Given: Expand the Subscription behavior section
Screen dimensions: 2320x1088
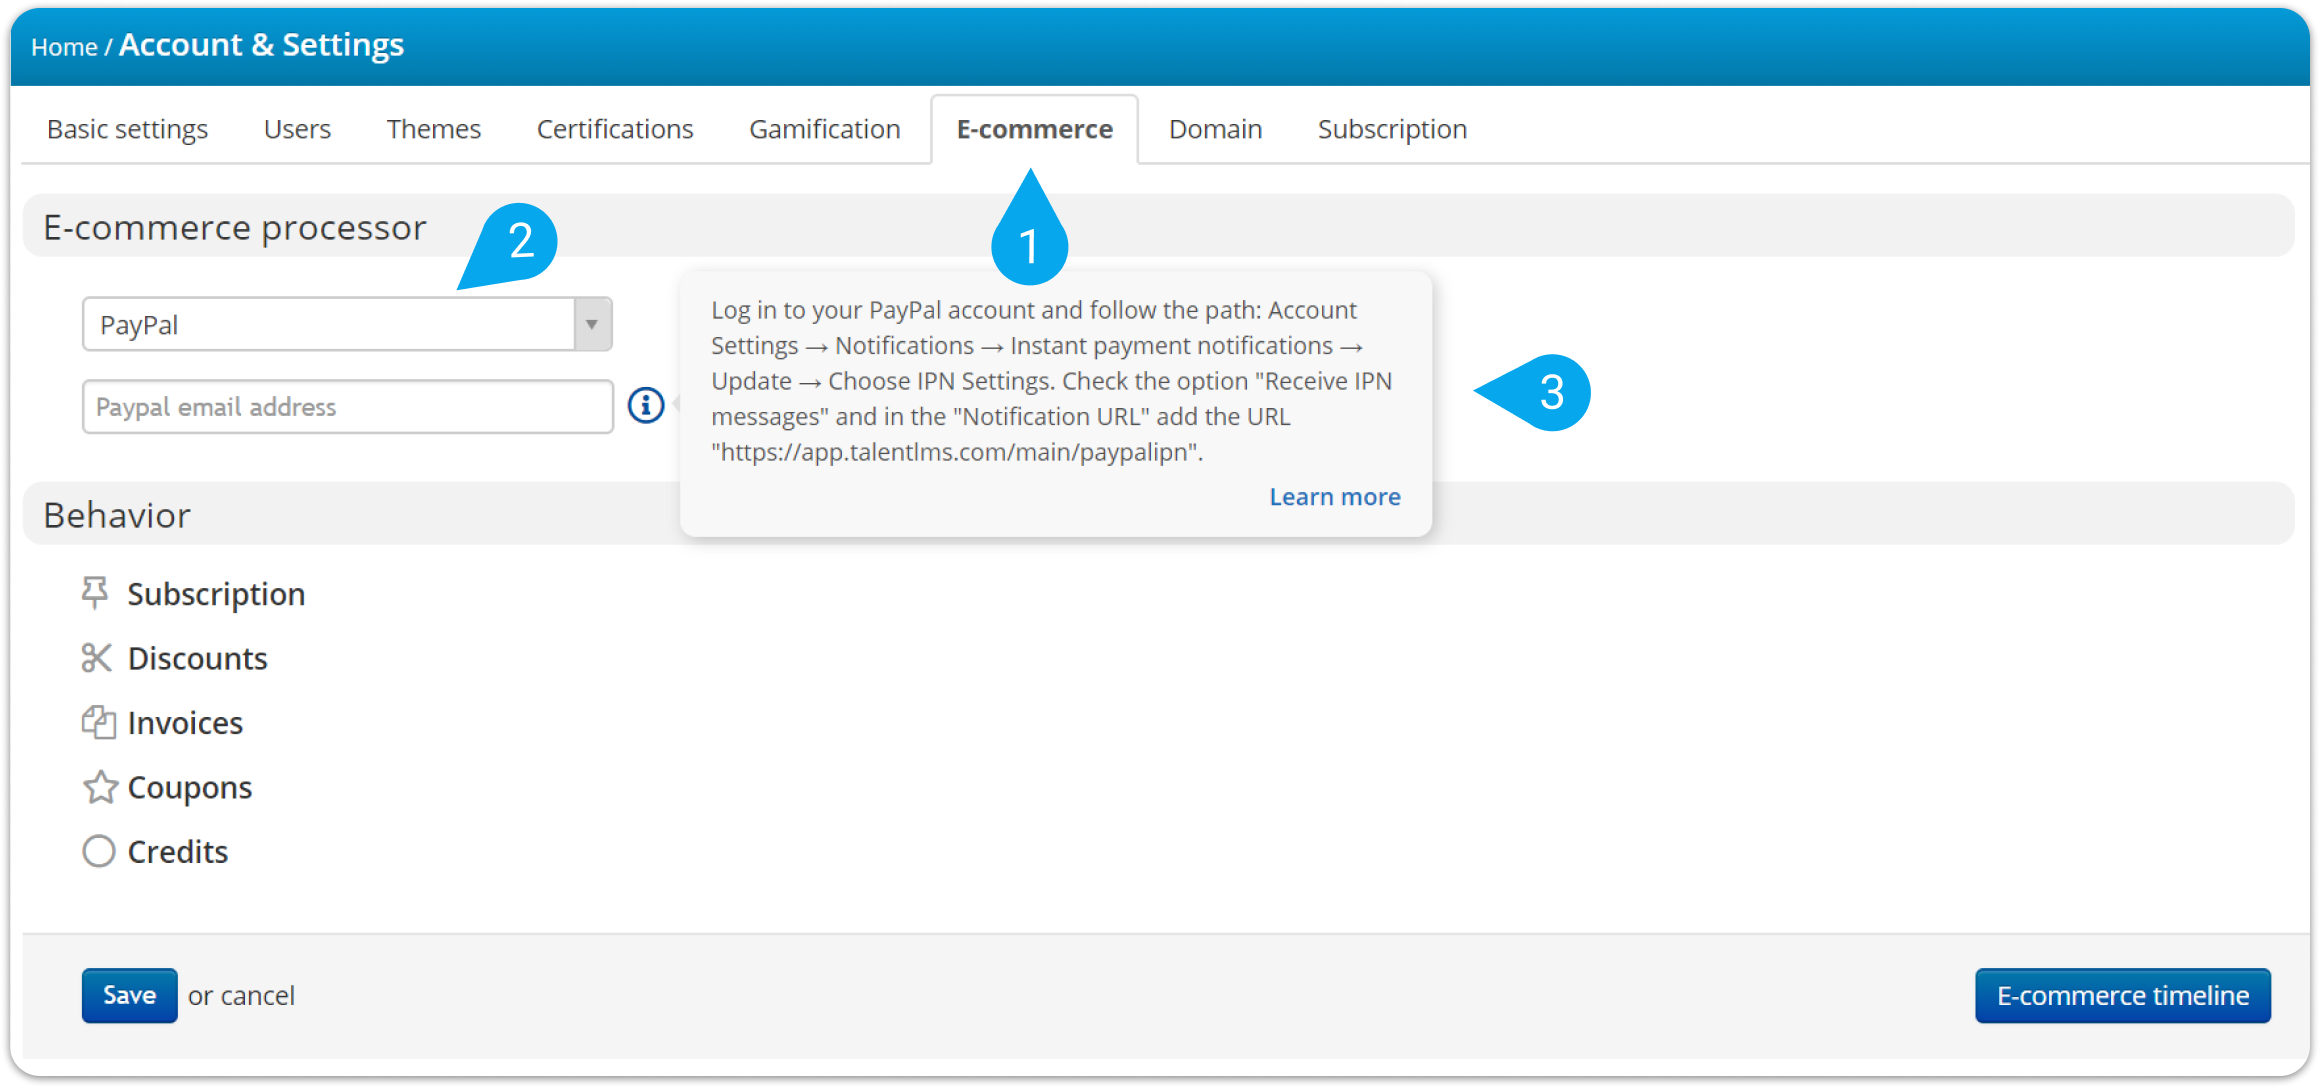Looking at the screenshot, I should [x=216, y=594].
